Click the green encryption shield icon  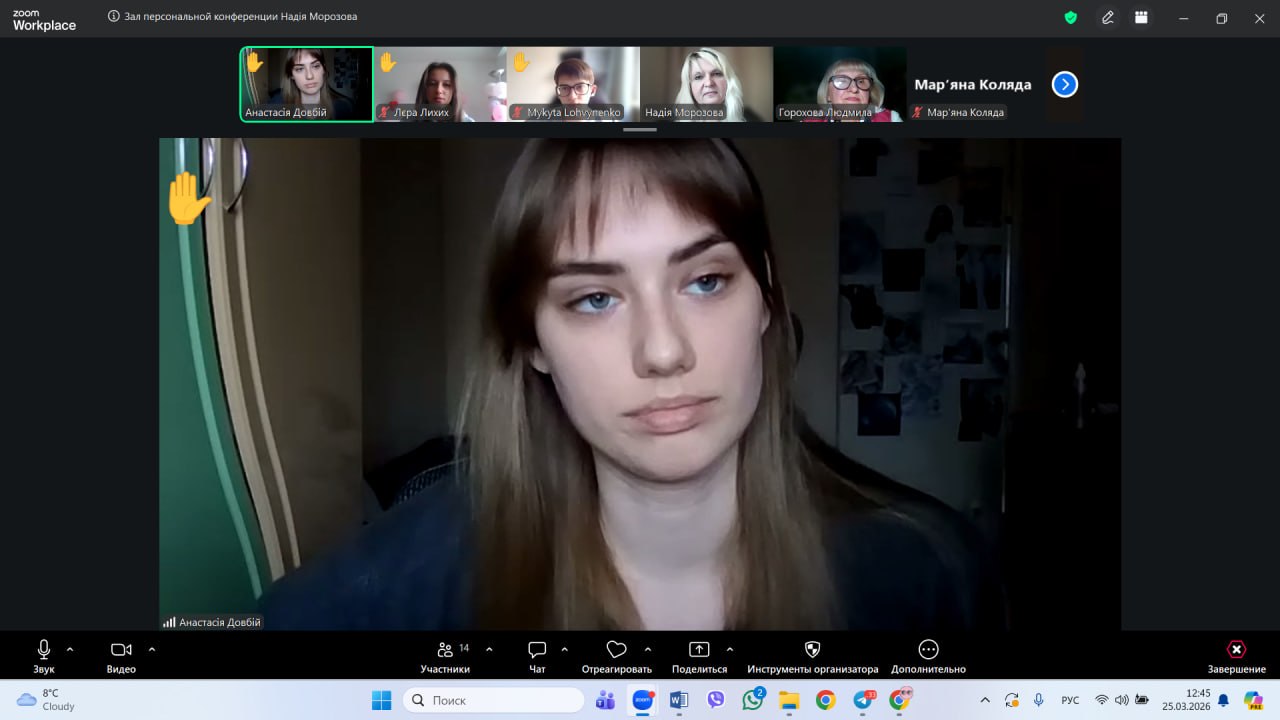1070,18
